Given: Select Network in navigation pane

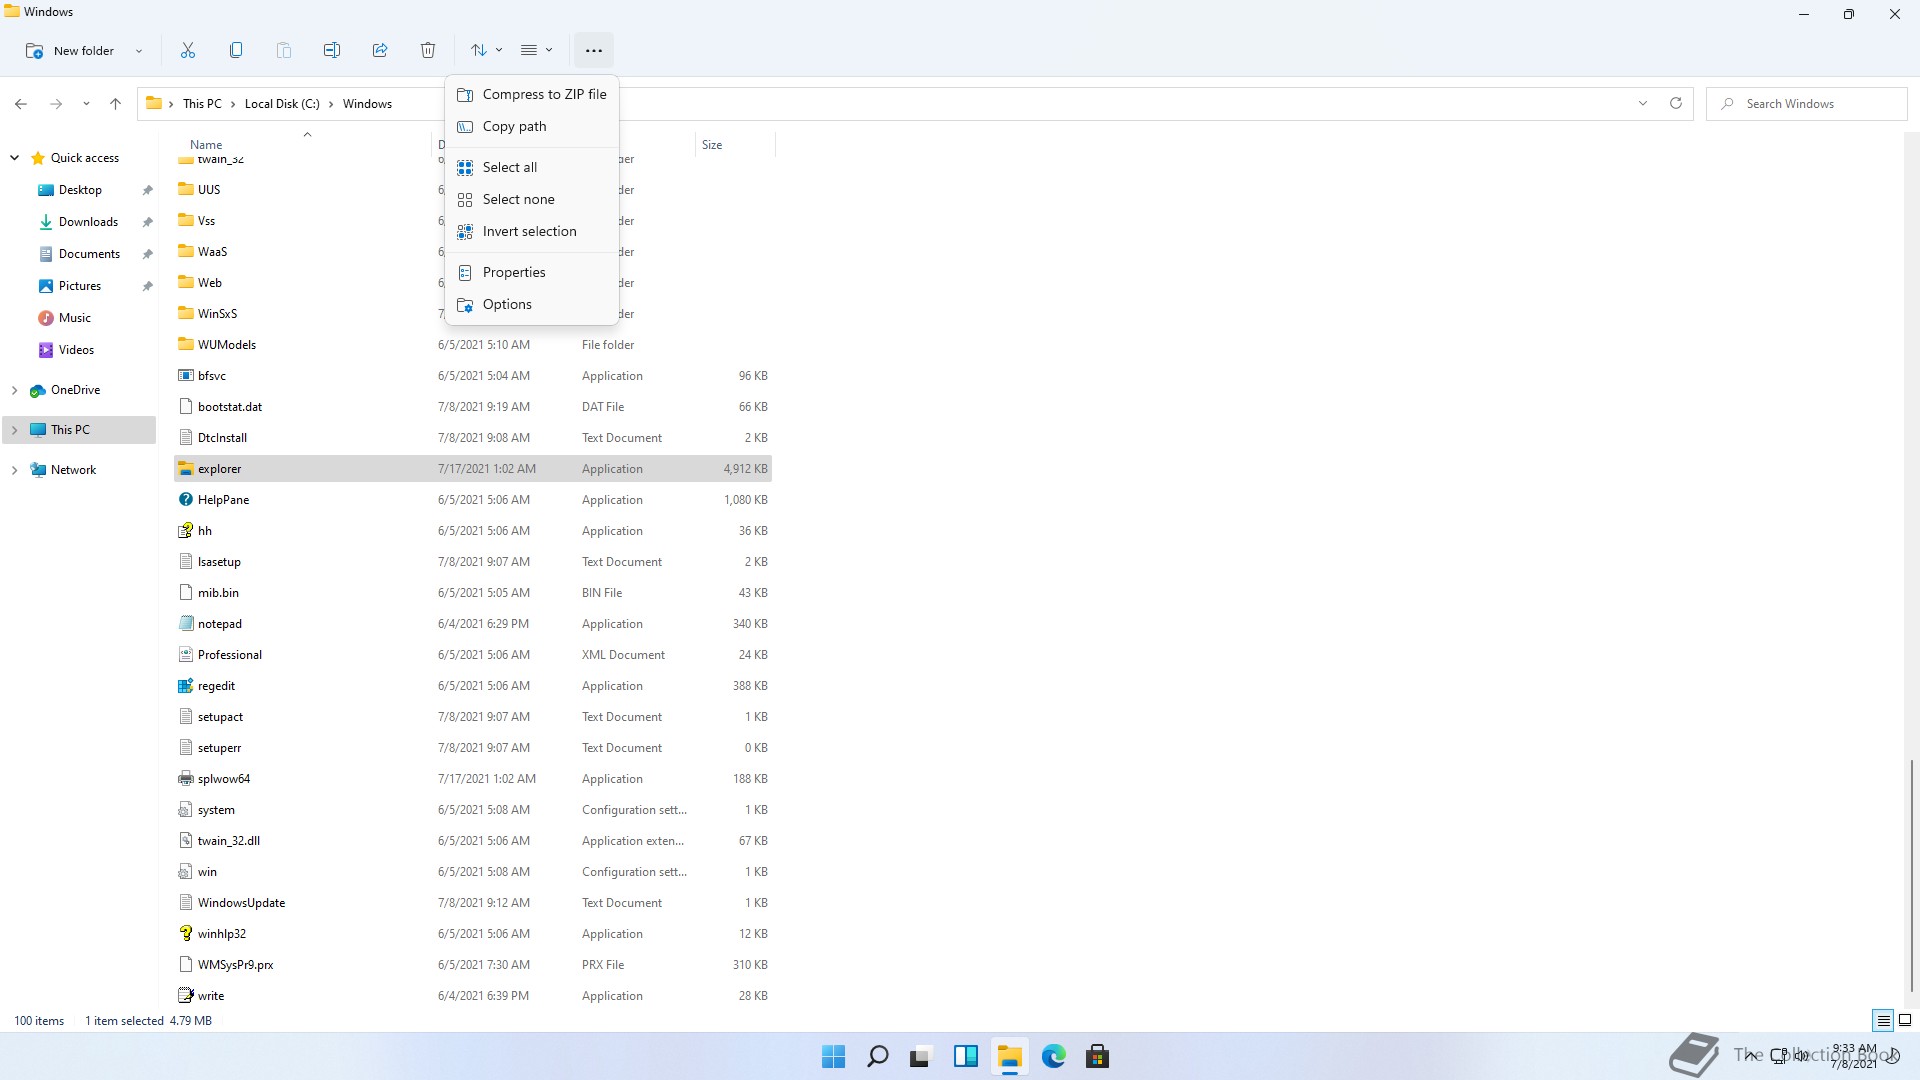Looking at the screenshot, I should pyautogui.click(x=73, y=470).
